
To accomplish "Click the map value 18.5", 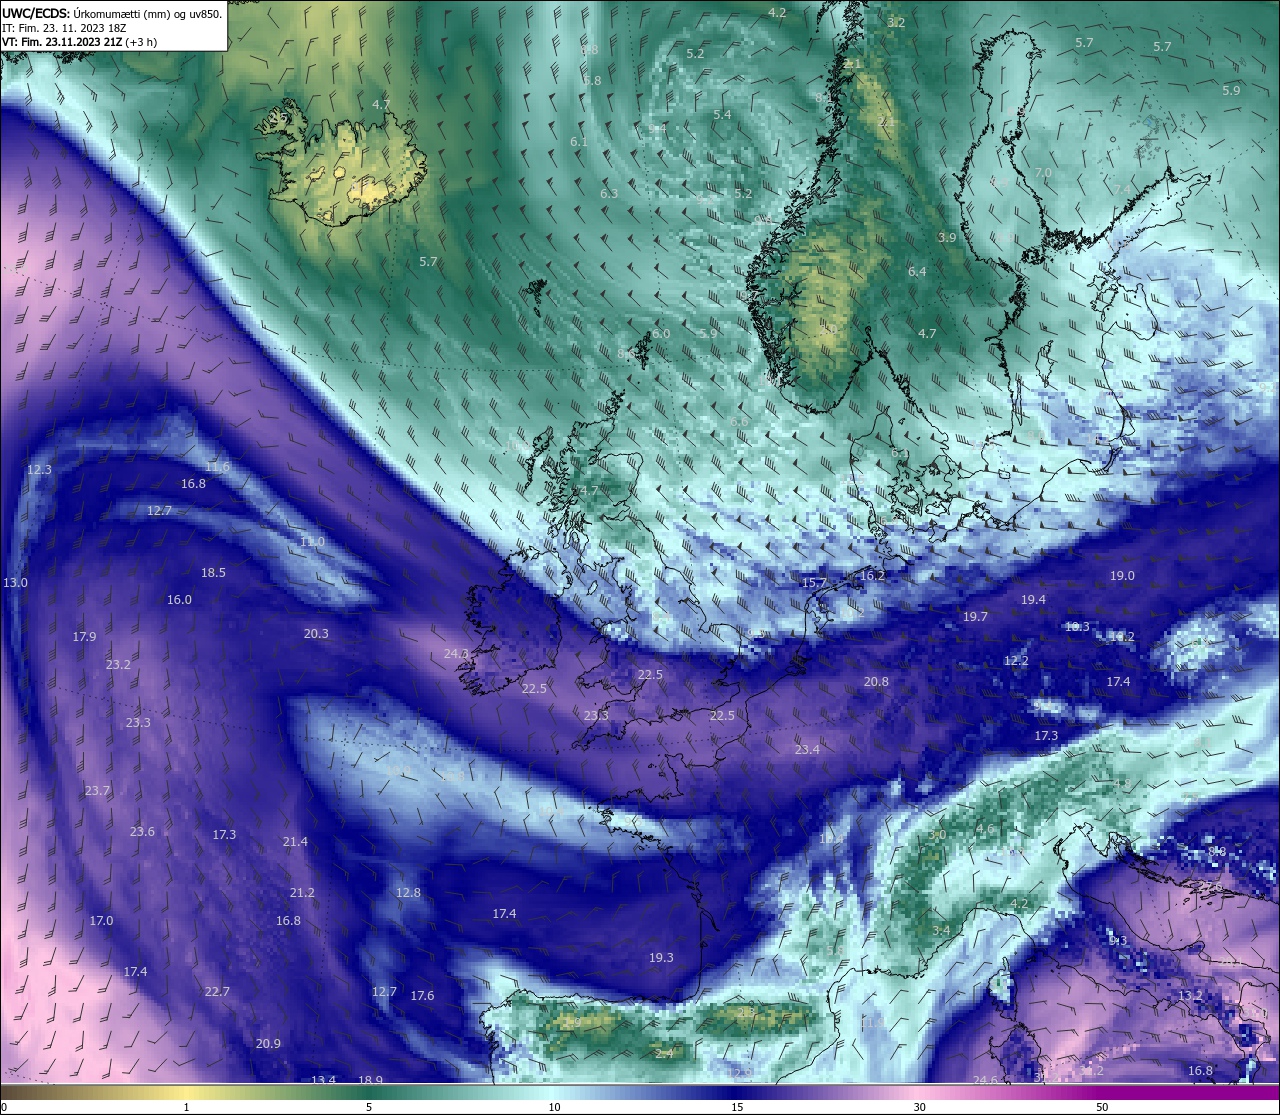I will (x=213, y=573).
